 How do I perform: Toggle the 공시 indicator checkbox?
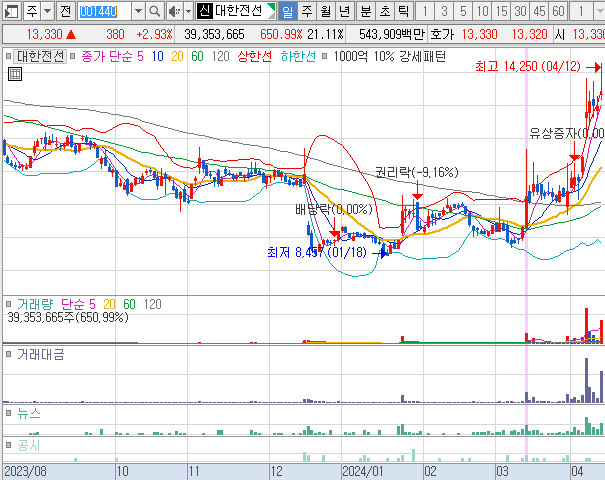(8, 446)
